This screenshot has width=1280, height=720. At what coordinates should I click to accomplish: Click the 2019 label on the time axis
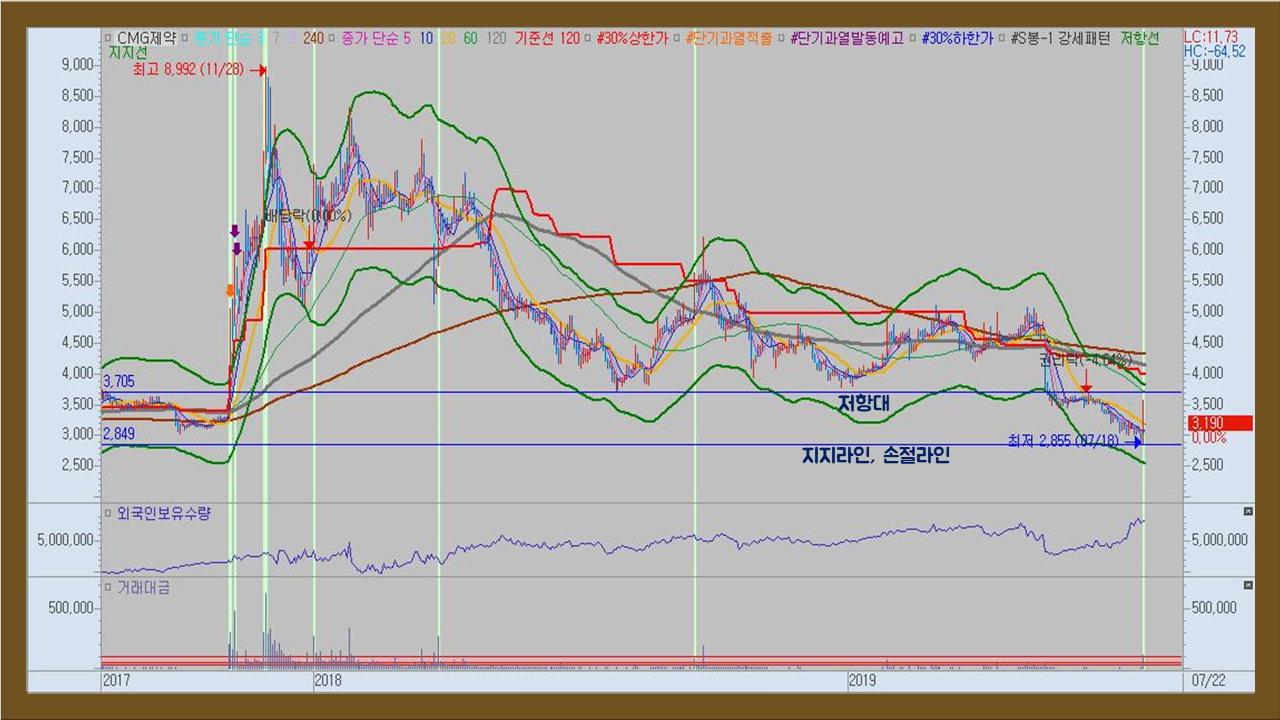tap(863, 680)
